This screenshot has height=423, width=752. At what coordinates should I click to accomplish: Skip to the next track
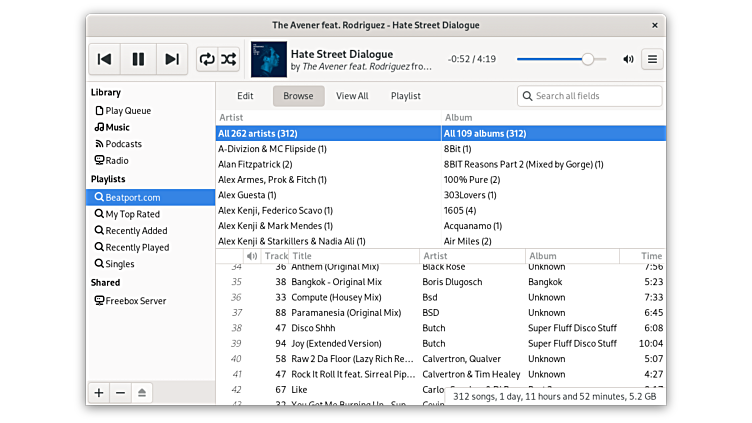tap(172, 59)
